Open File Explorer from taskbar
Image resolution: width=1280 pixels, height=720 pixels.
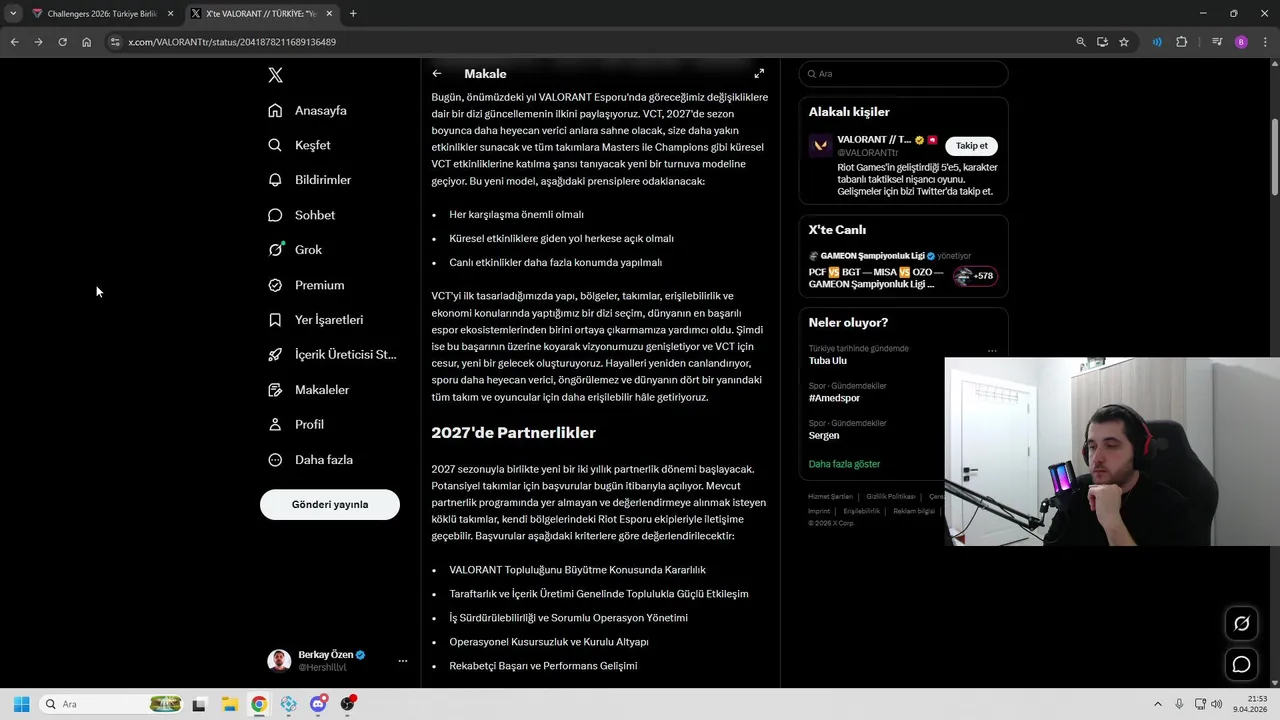click(229, 704)
